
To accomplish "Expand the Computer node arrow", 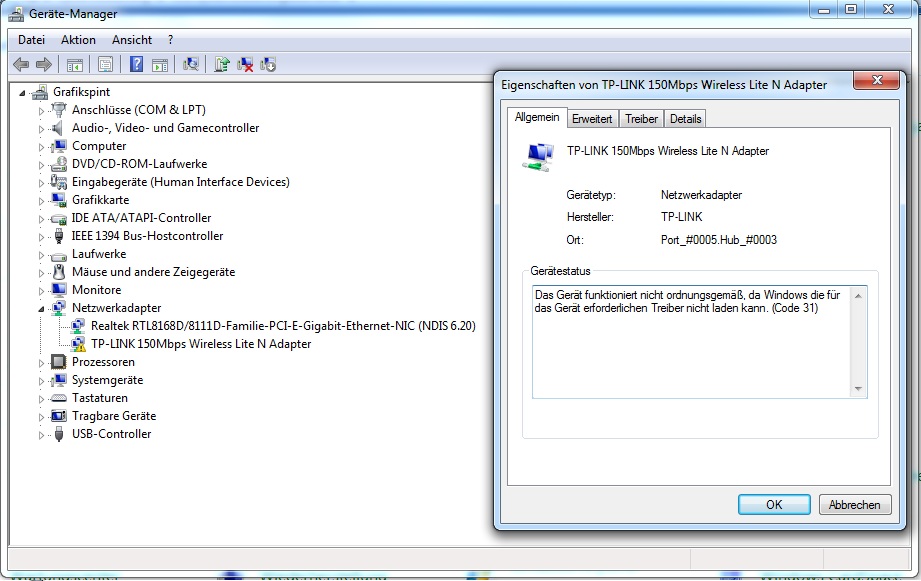I will [41, 147].
